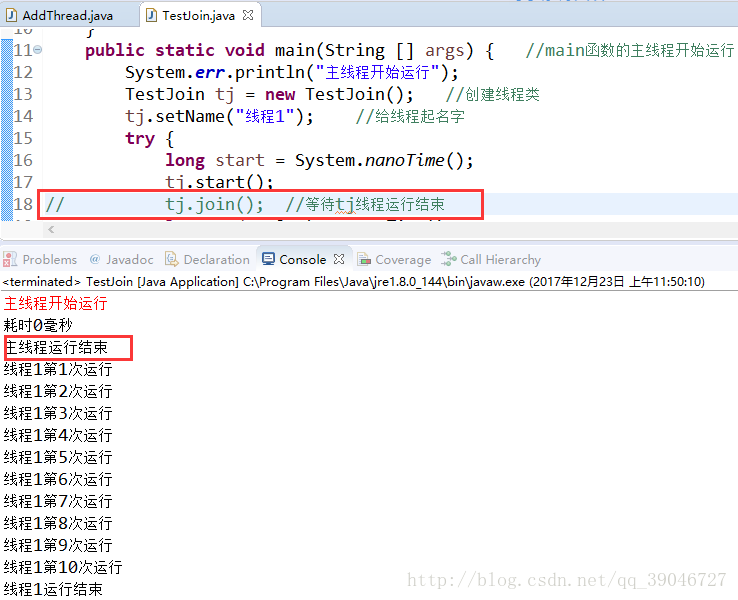This screenshot has height=600, width=738.
Task: Click the Javadoc @ icon
Action: (95, 259)
